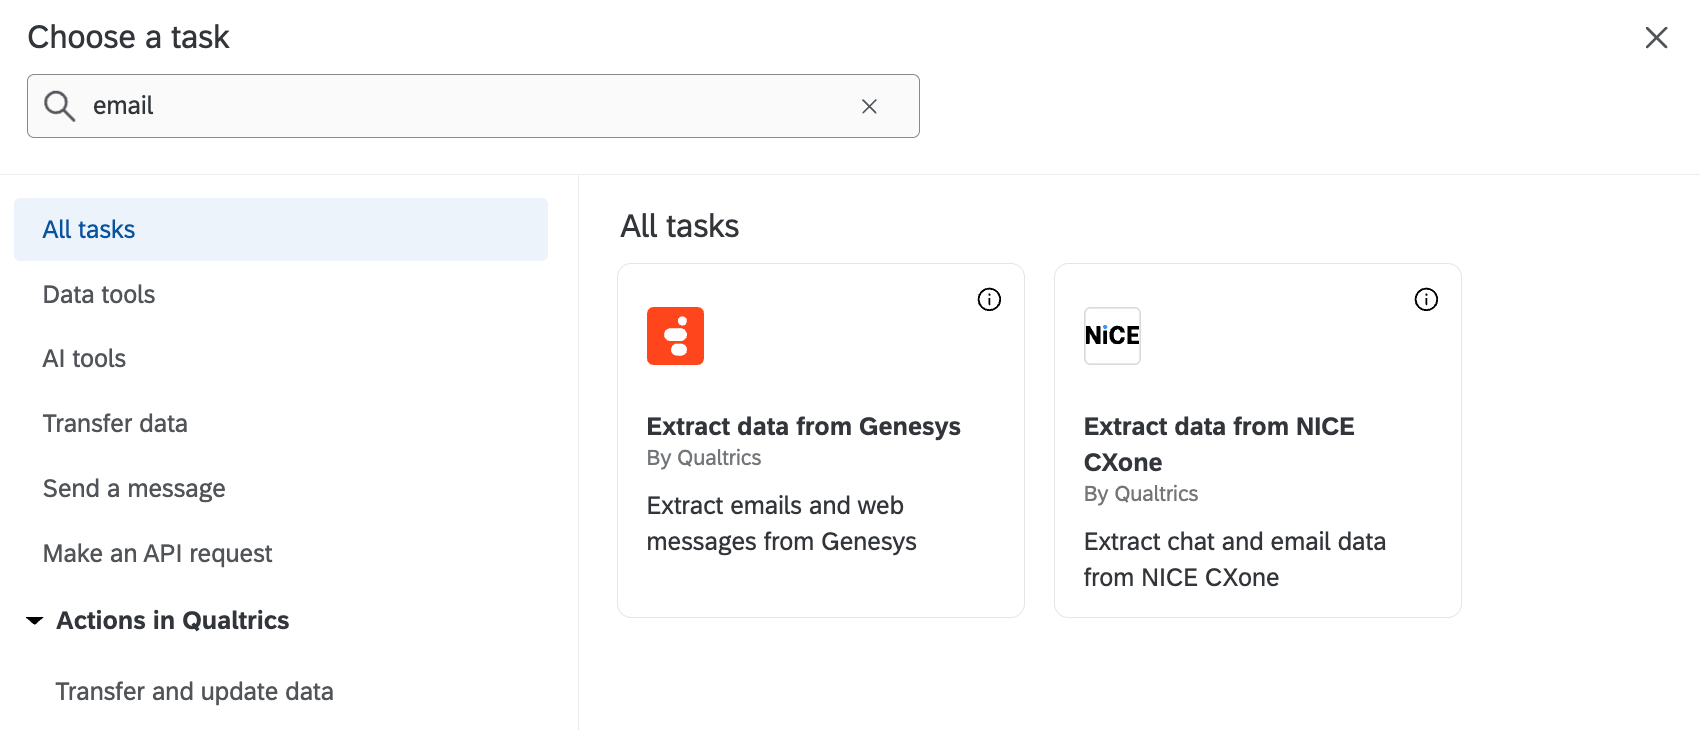Click the Genesys logo icon
The image size is (1700, 730).
pos(675,336)
